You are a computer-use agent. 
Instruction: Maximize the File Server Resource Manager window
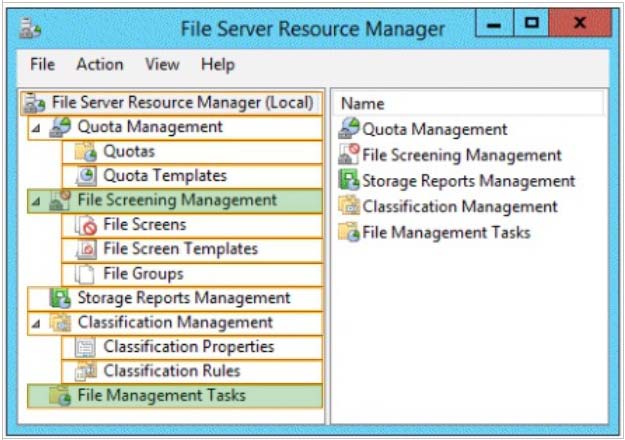pyautogui.click(x=531, y=23)
